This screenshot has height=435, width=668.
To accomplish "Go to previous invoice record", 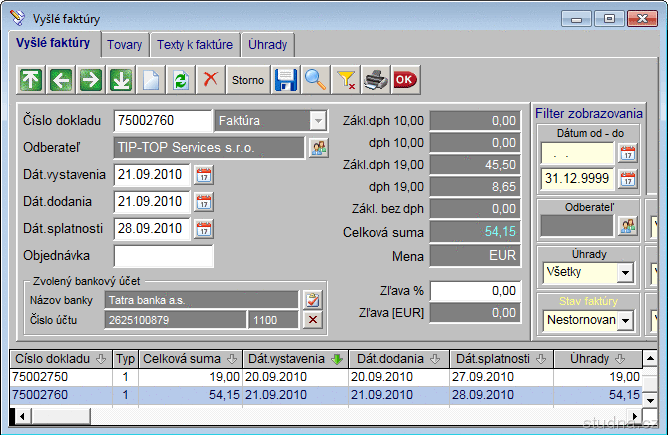I will 61,79.
